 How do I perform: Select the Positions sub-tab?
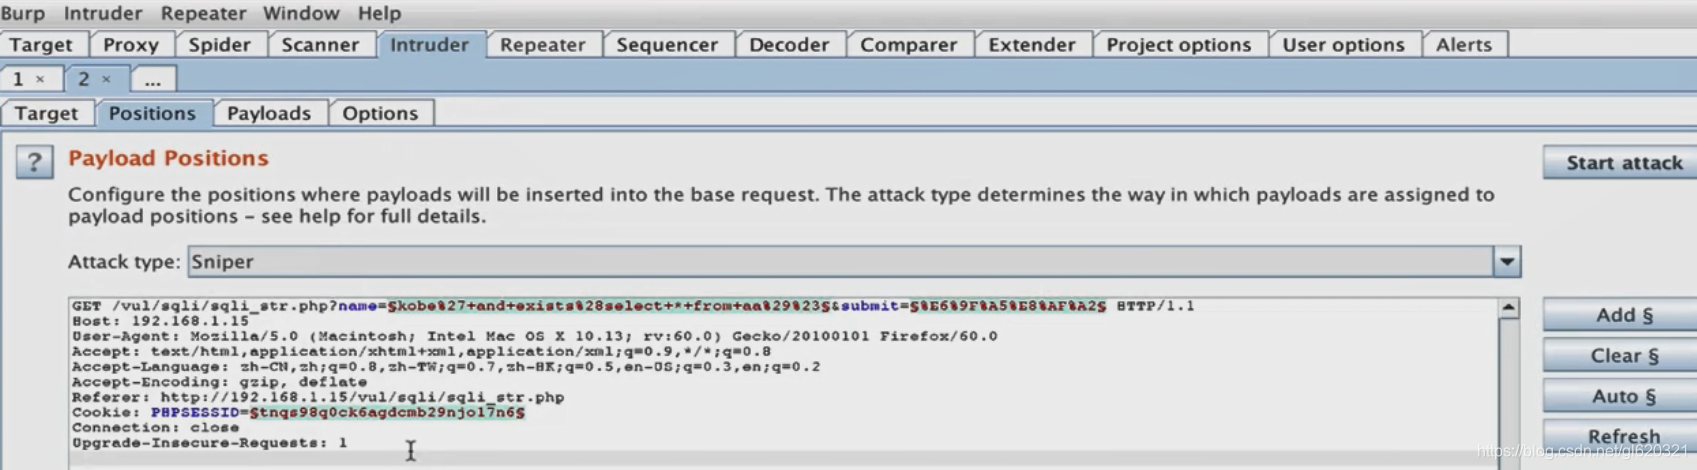click(x=152, y=113)
